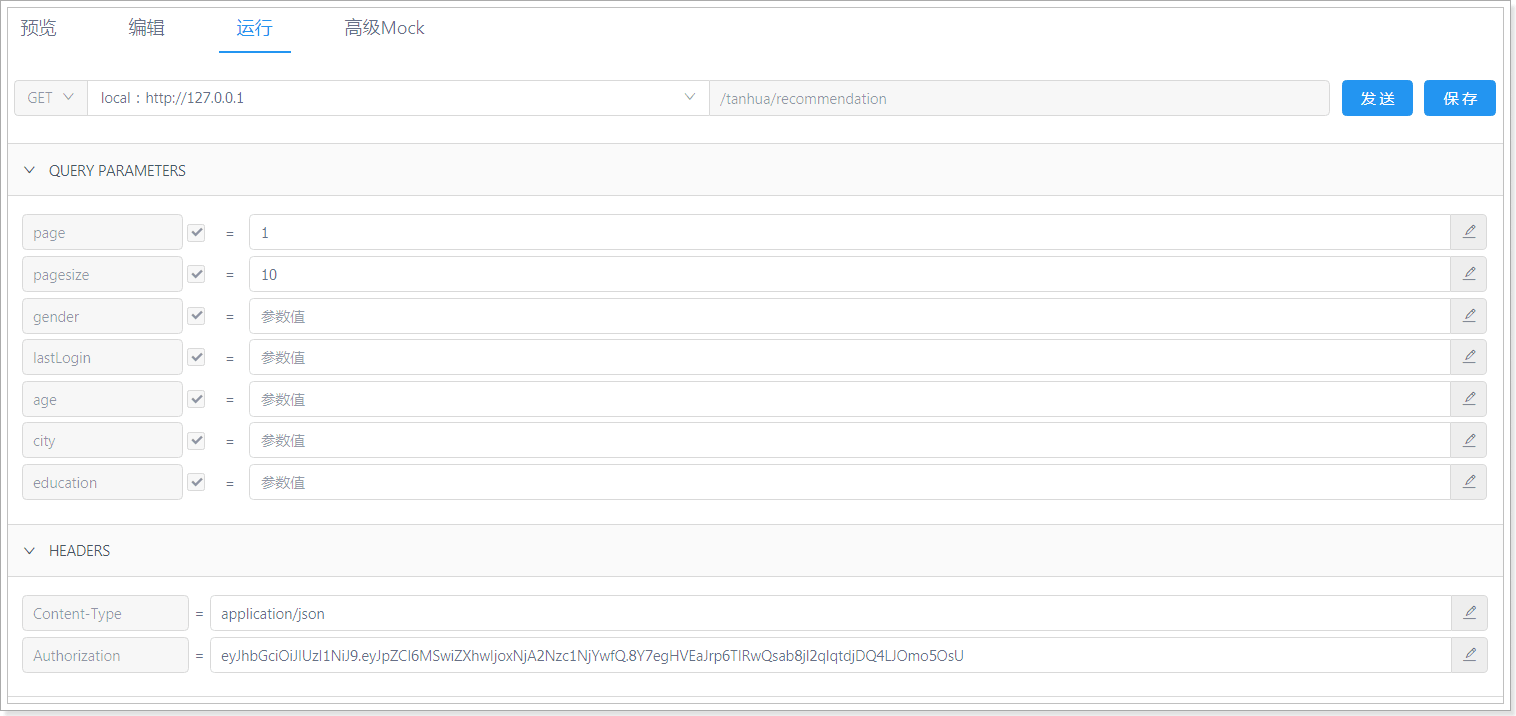Click the edit icon for Authorization header
1516x716 pixels.
(1469, 655)
